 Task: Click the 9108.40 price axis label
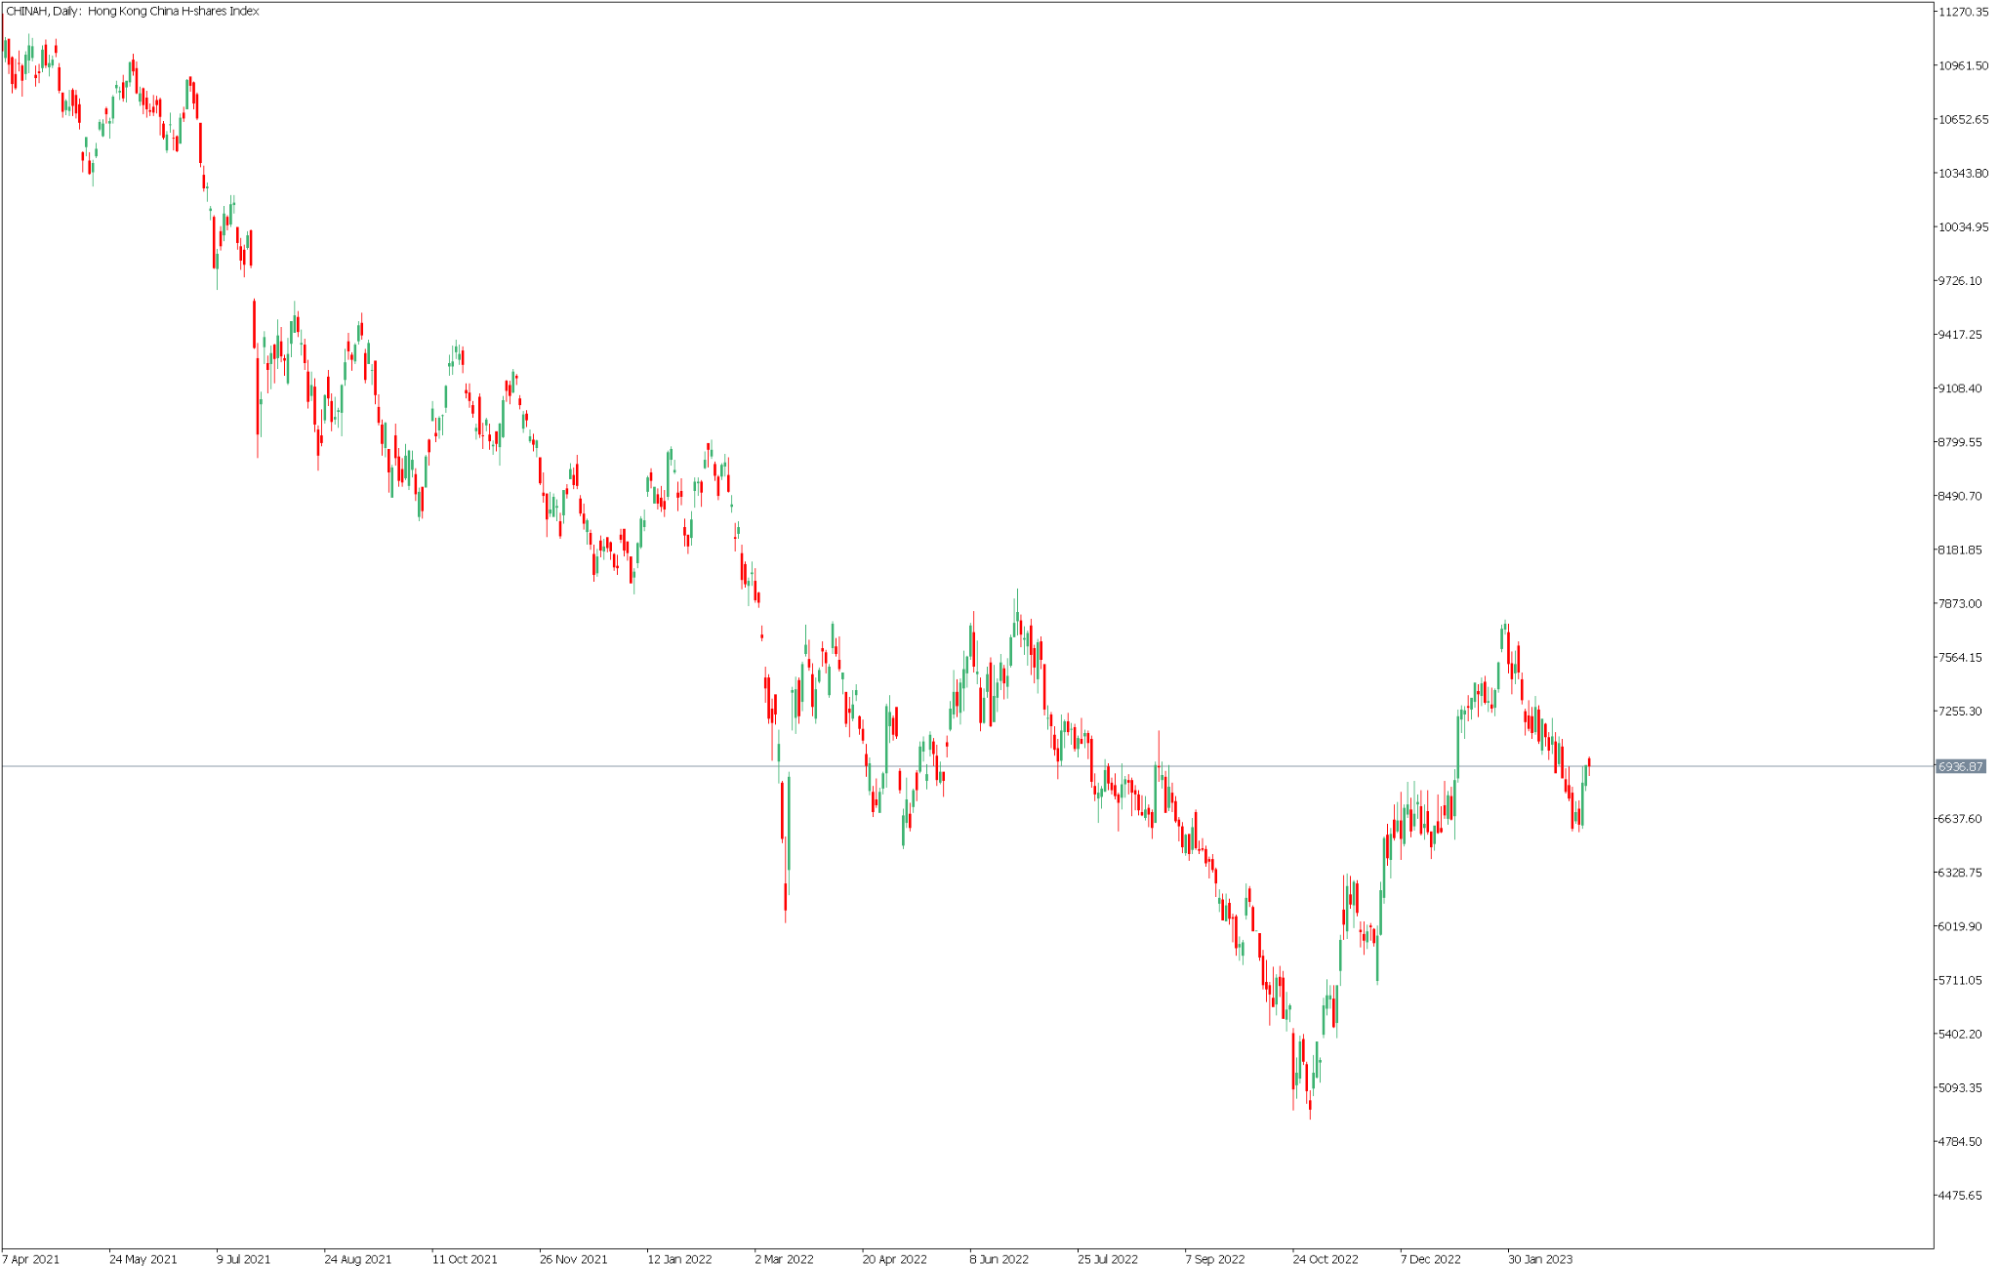pyautogui.click(x=1960, y=389)
